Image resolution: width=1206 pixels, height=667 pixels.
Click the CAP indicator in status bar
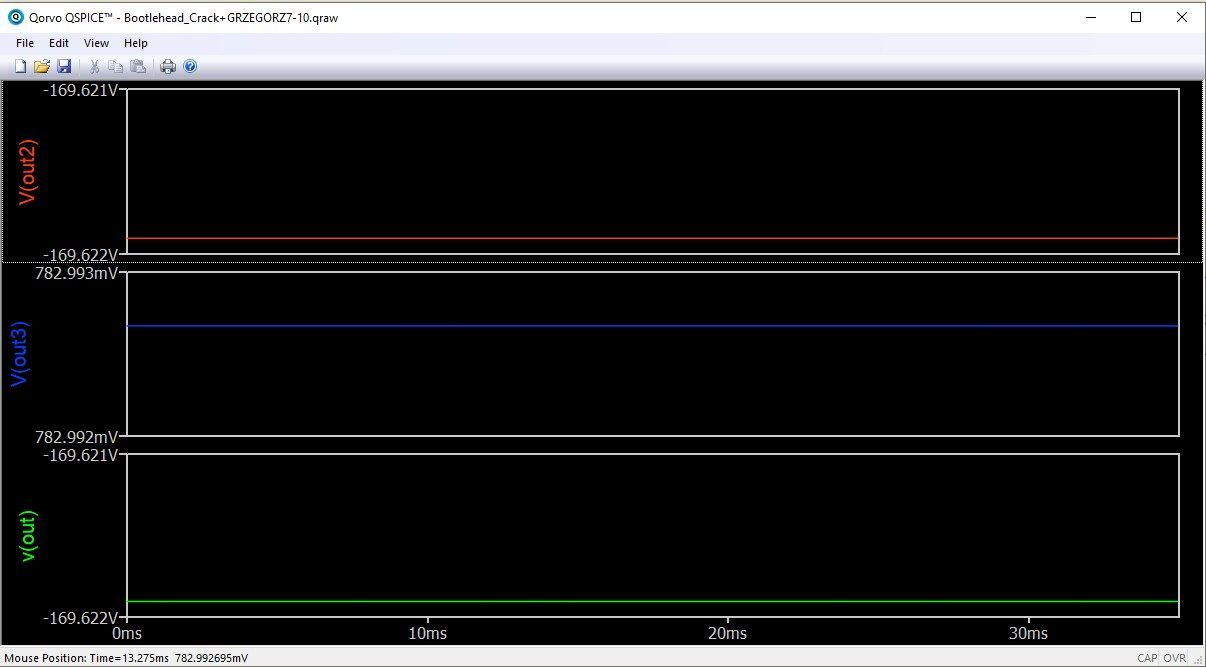[x=1147, y=658]
